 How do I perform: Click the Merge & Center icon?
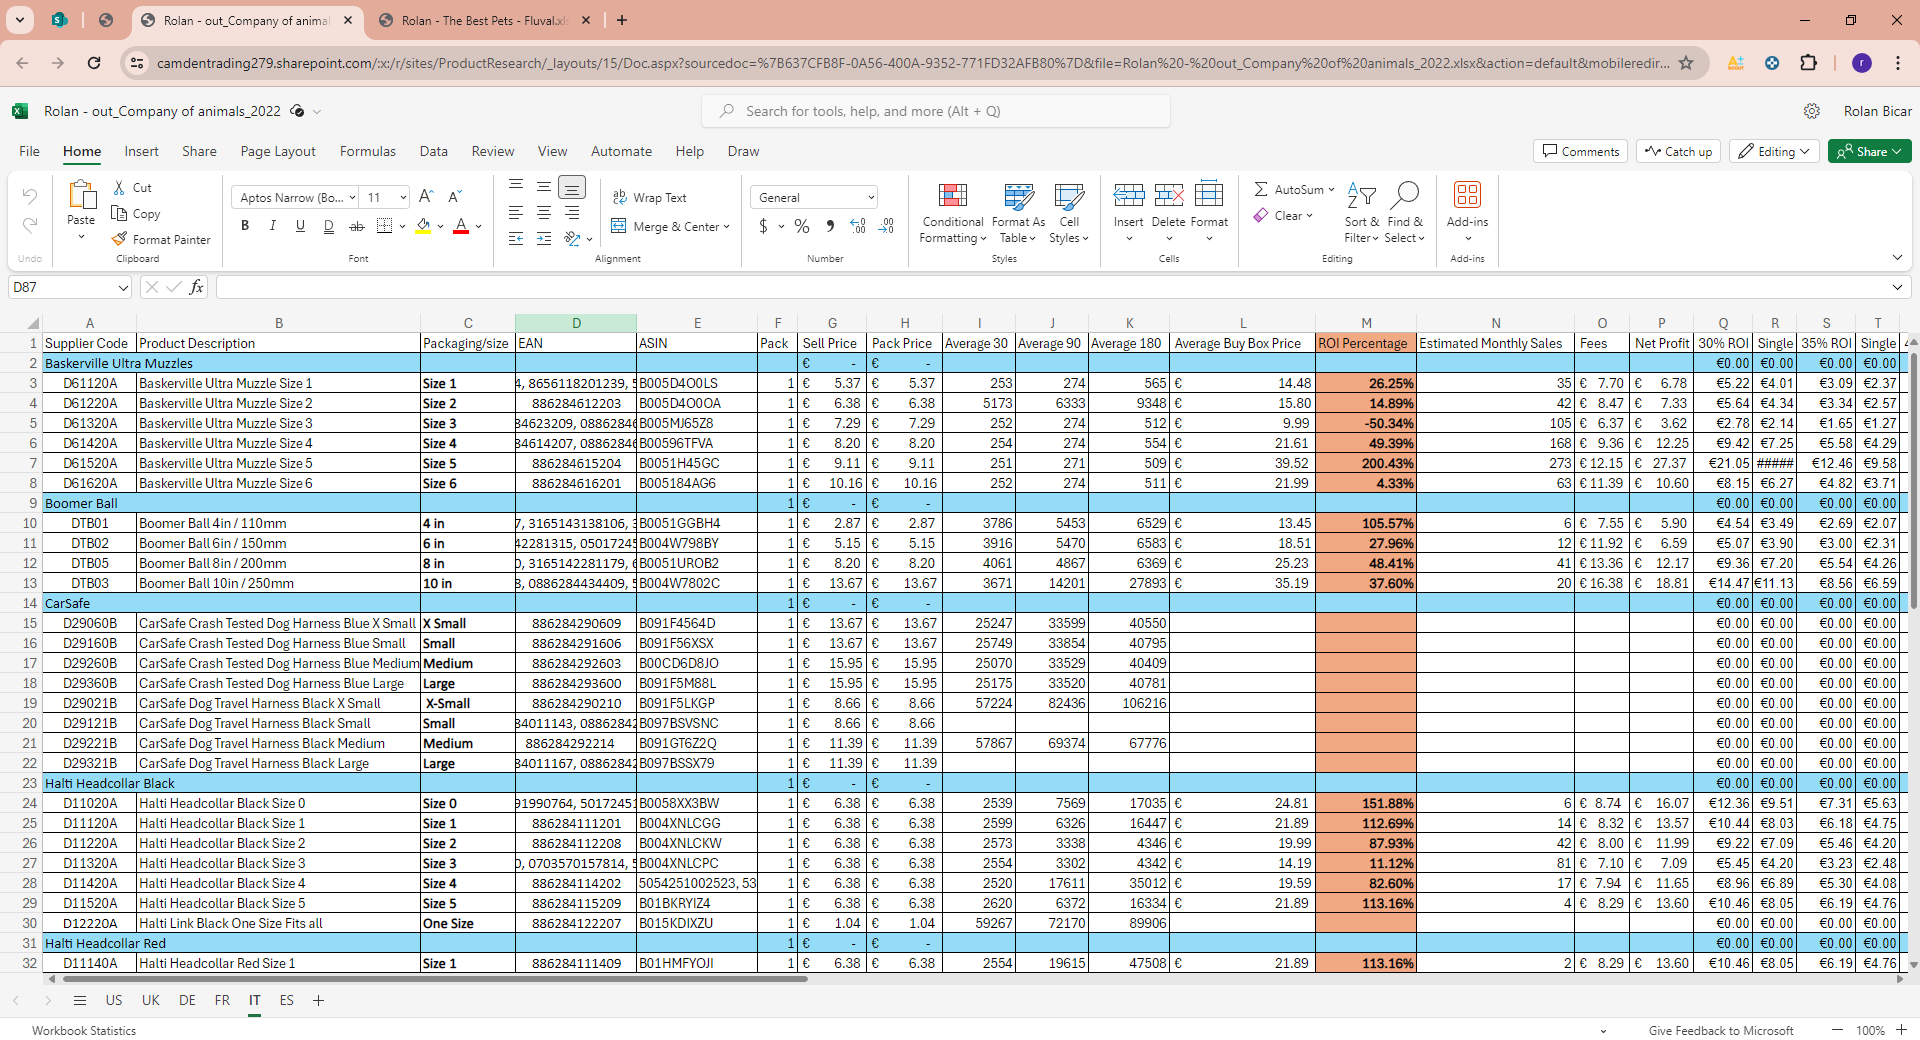(x=620, y=227)
